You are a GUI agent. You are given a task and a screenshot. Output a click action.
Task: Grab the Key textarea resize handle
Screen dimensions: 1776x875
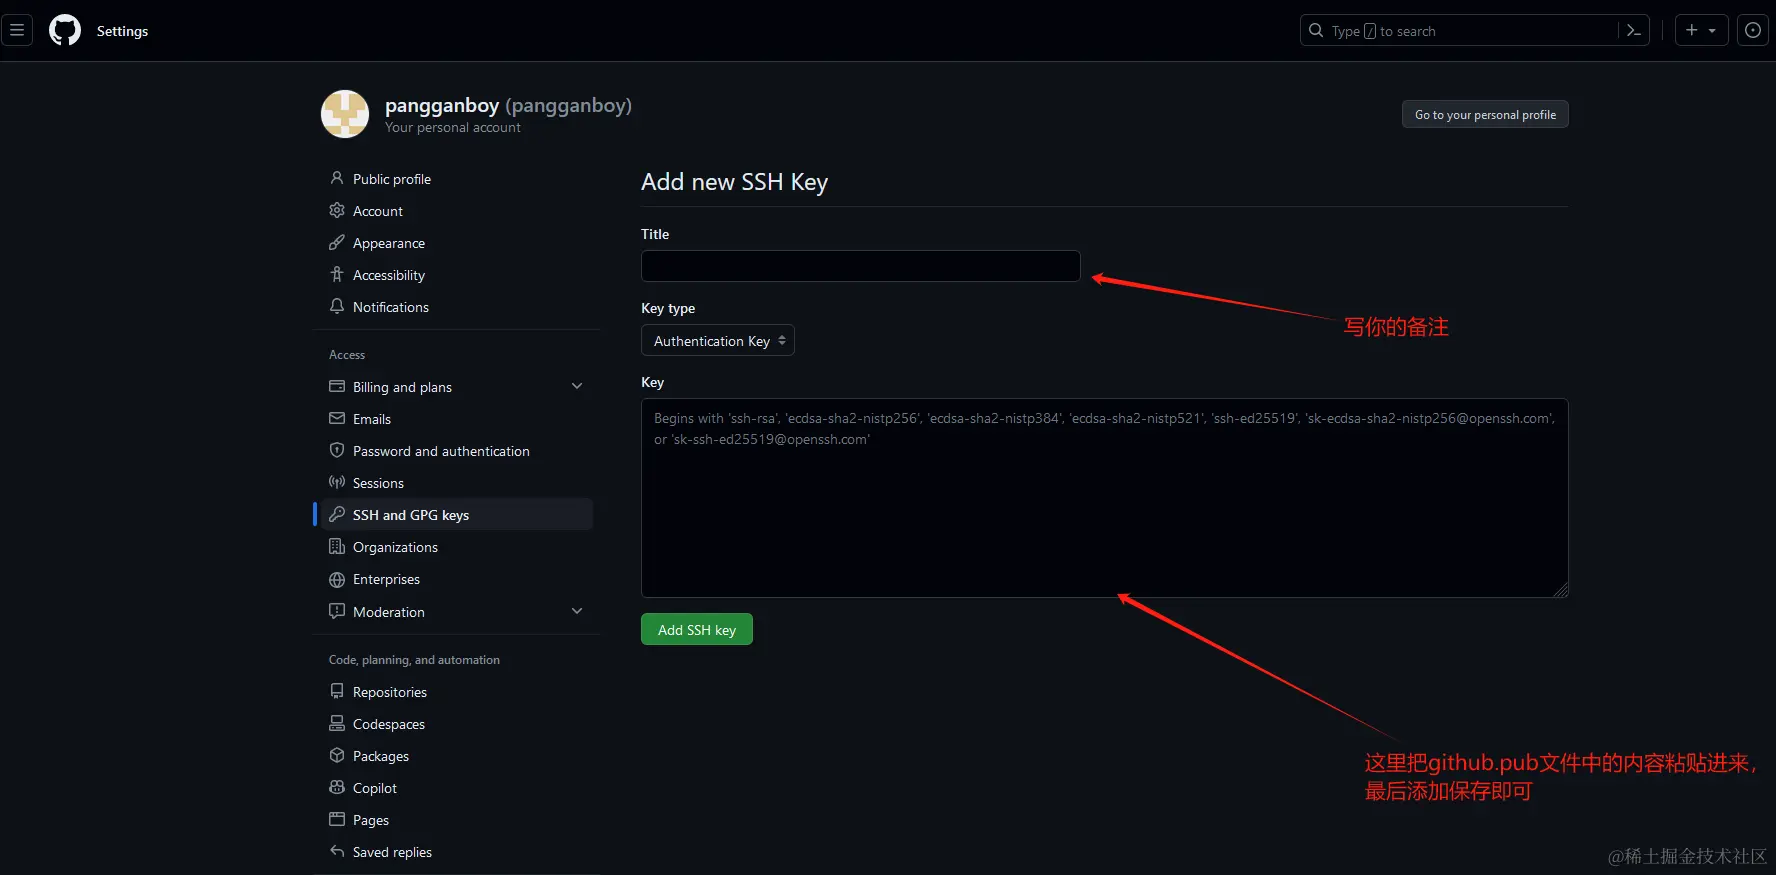[1561, 590]
